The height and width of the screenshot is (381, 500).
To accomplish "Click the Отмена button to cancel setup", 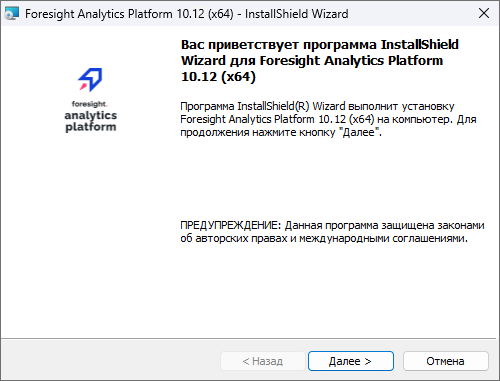I will coord(446,361).
